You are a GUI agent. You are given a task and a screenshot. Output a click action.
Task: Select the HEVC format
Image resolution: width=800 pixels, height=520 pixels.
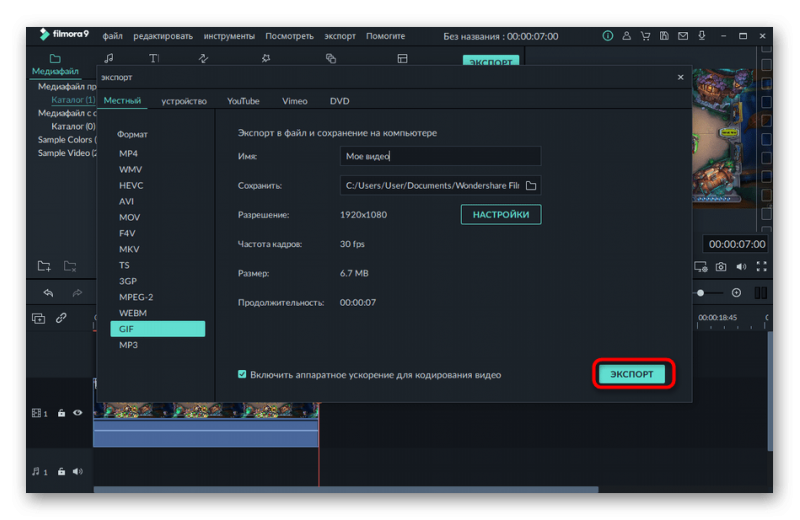pyautogui.click(x=131, y=185)
